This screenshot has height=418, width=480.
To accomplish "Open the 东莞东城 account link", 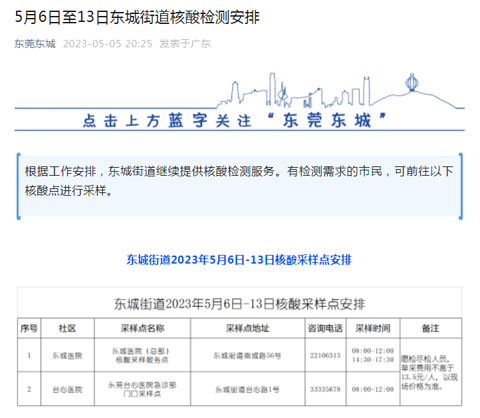I will (x=35, y=44).
